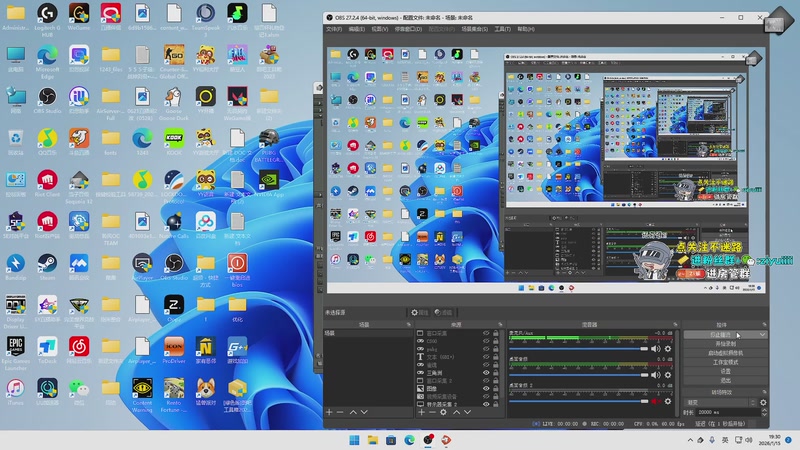Click Windows Start button on taskbar
800x450 pixels.
coord(355,439)
